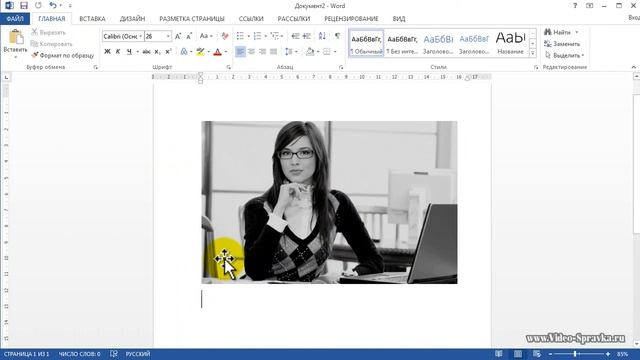Click the sort A-Z icon
Viewport: 640px width, 360px height.
click(322, 36)
